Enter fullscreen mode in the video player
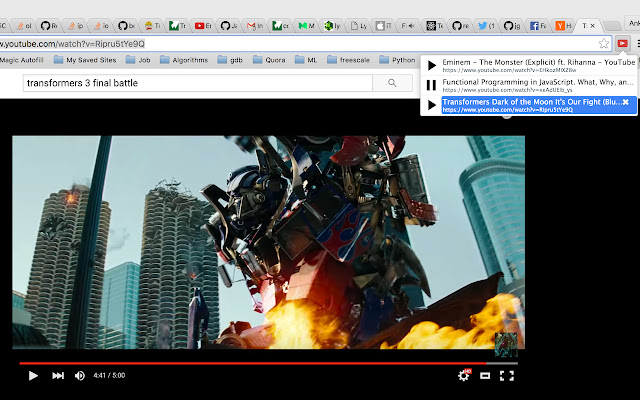 [507, 376]
